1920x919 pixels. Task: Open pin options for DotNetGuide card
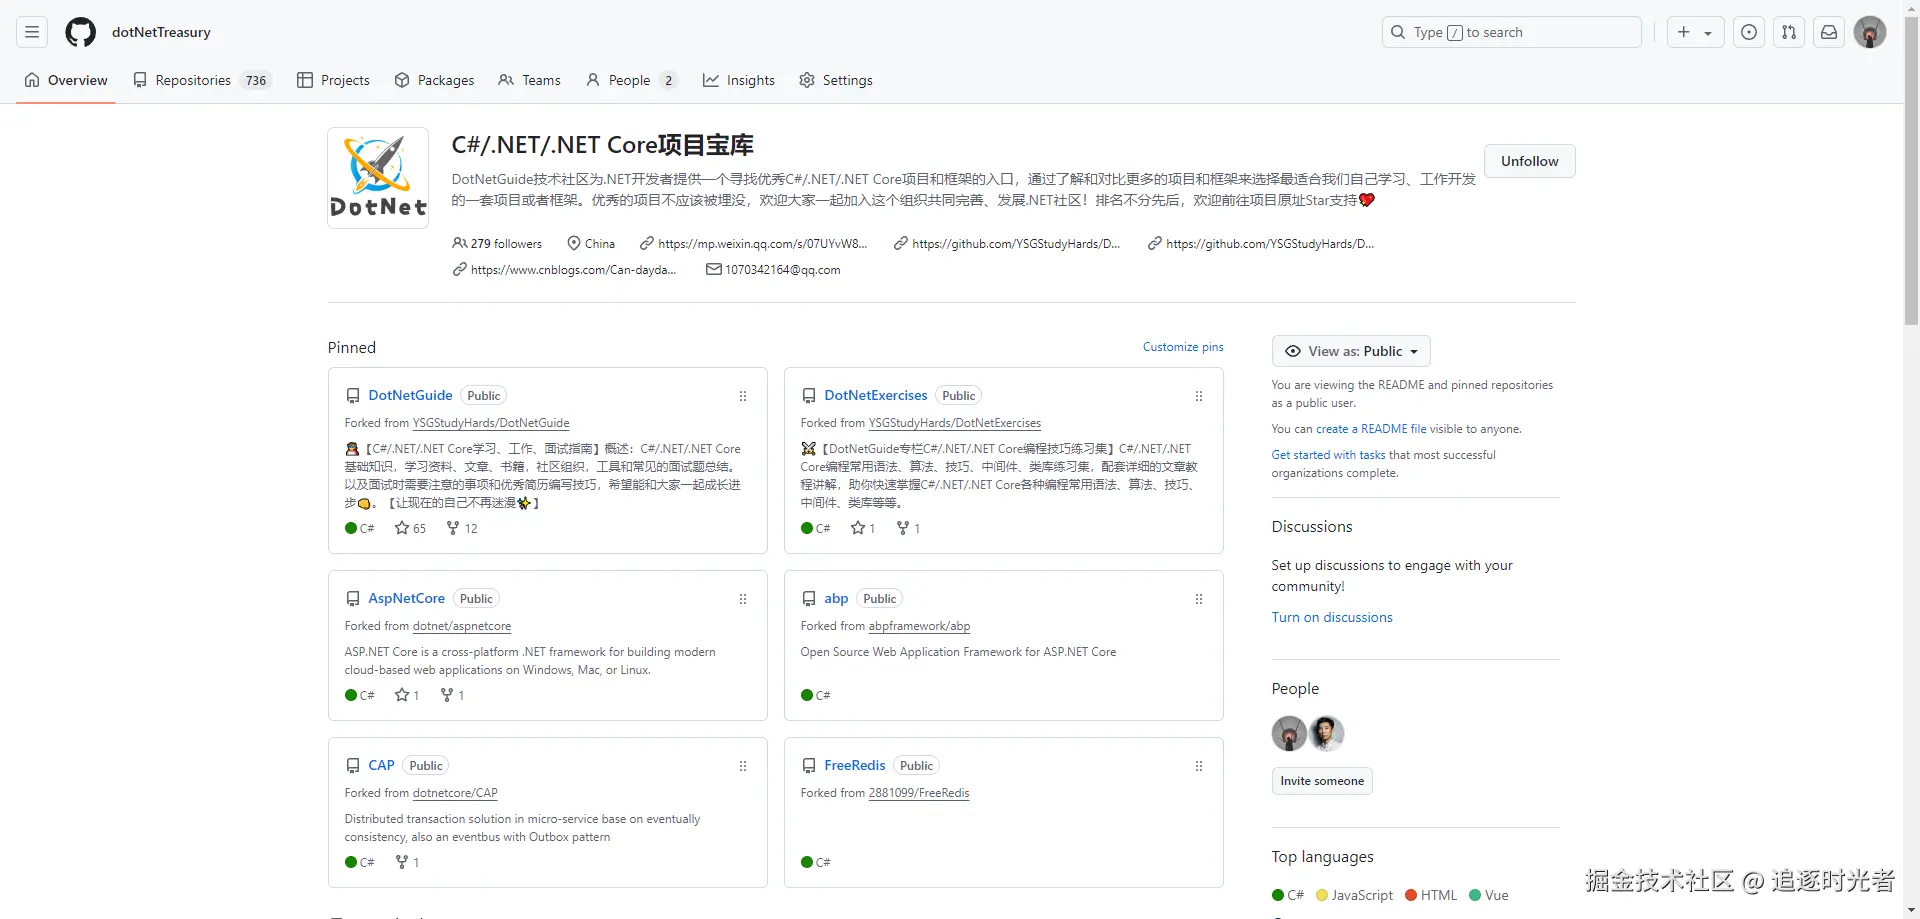click(743, 396)
